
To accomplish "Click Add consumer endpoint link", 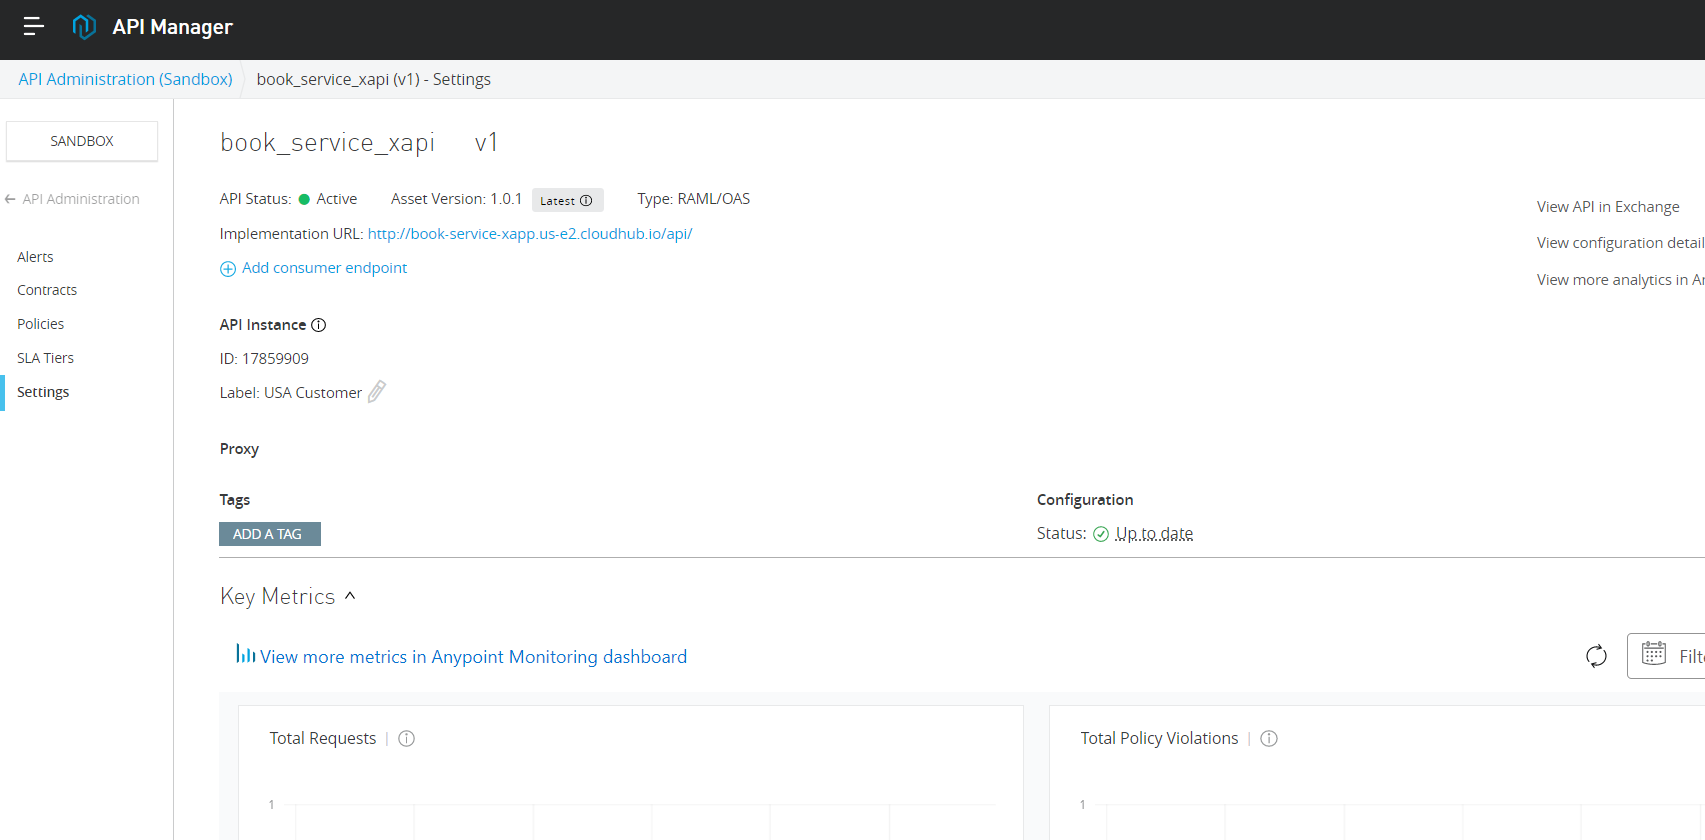I will click(324, 268).
